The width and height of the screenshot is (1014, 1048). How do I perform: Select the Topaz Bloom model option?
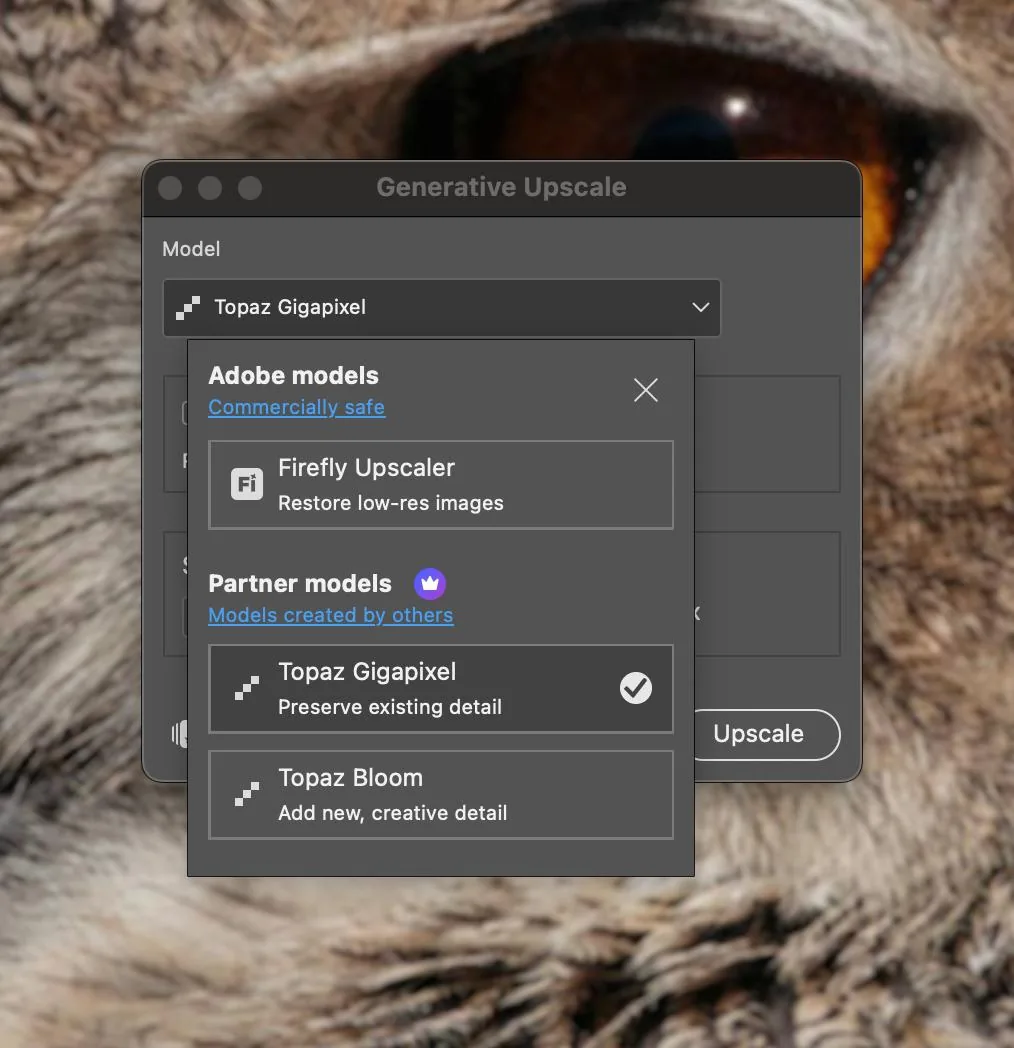point(440,795)
